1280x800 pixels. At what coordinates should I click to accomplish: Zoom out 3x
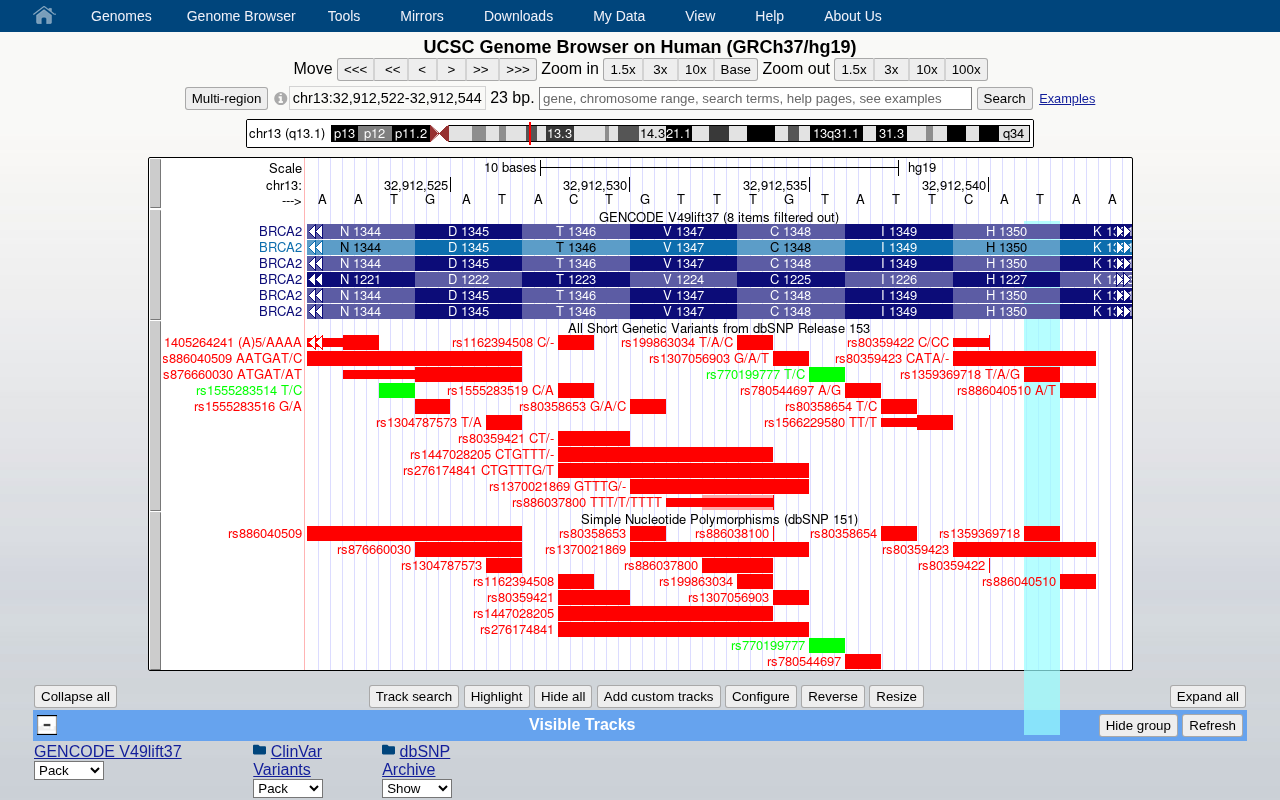point(891,69)
